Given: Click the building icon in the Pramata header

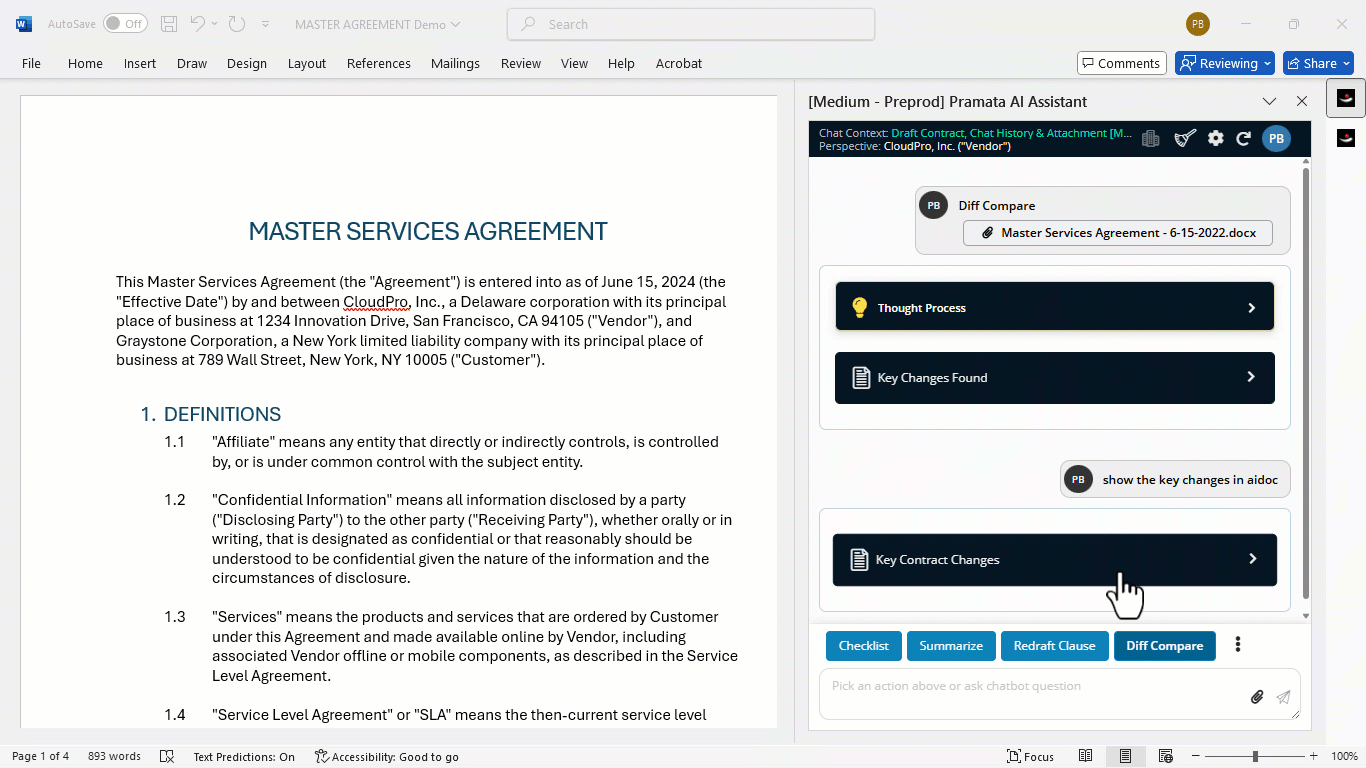Looking at the screenshot, I should [x=1151, y=139].
